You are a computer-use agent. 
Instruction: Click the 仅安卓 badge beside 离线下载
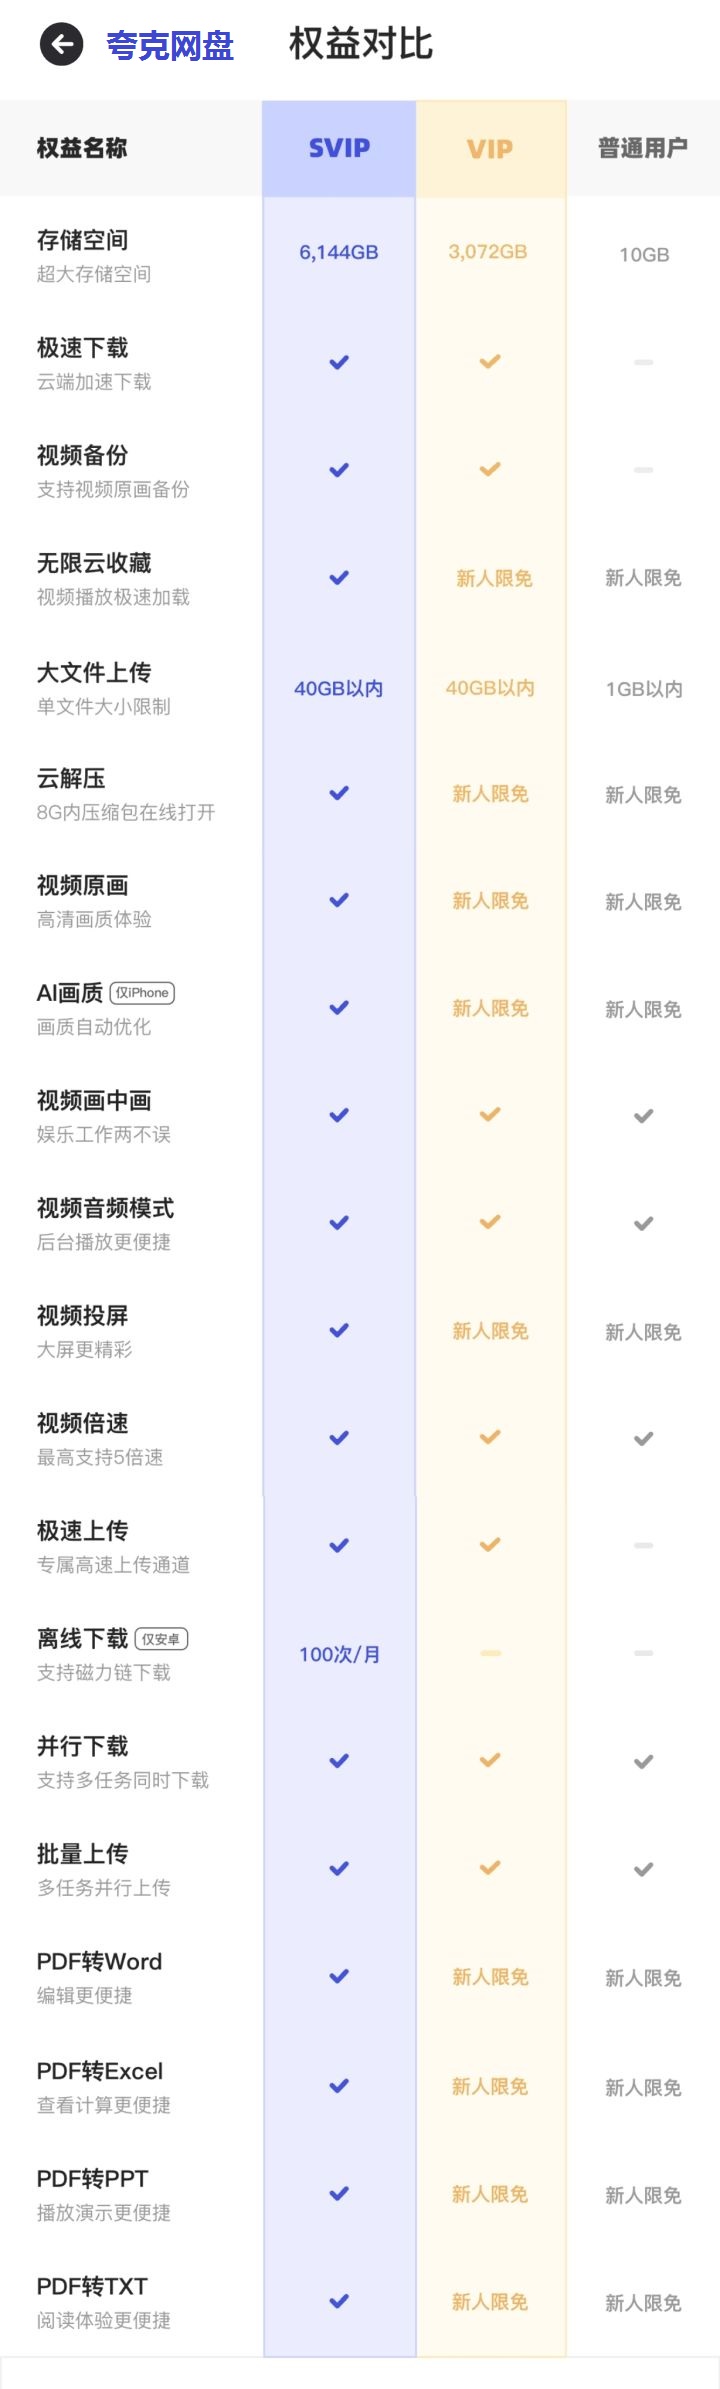(161, 1639)
